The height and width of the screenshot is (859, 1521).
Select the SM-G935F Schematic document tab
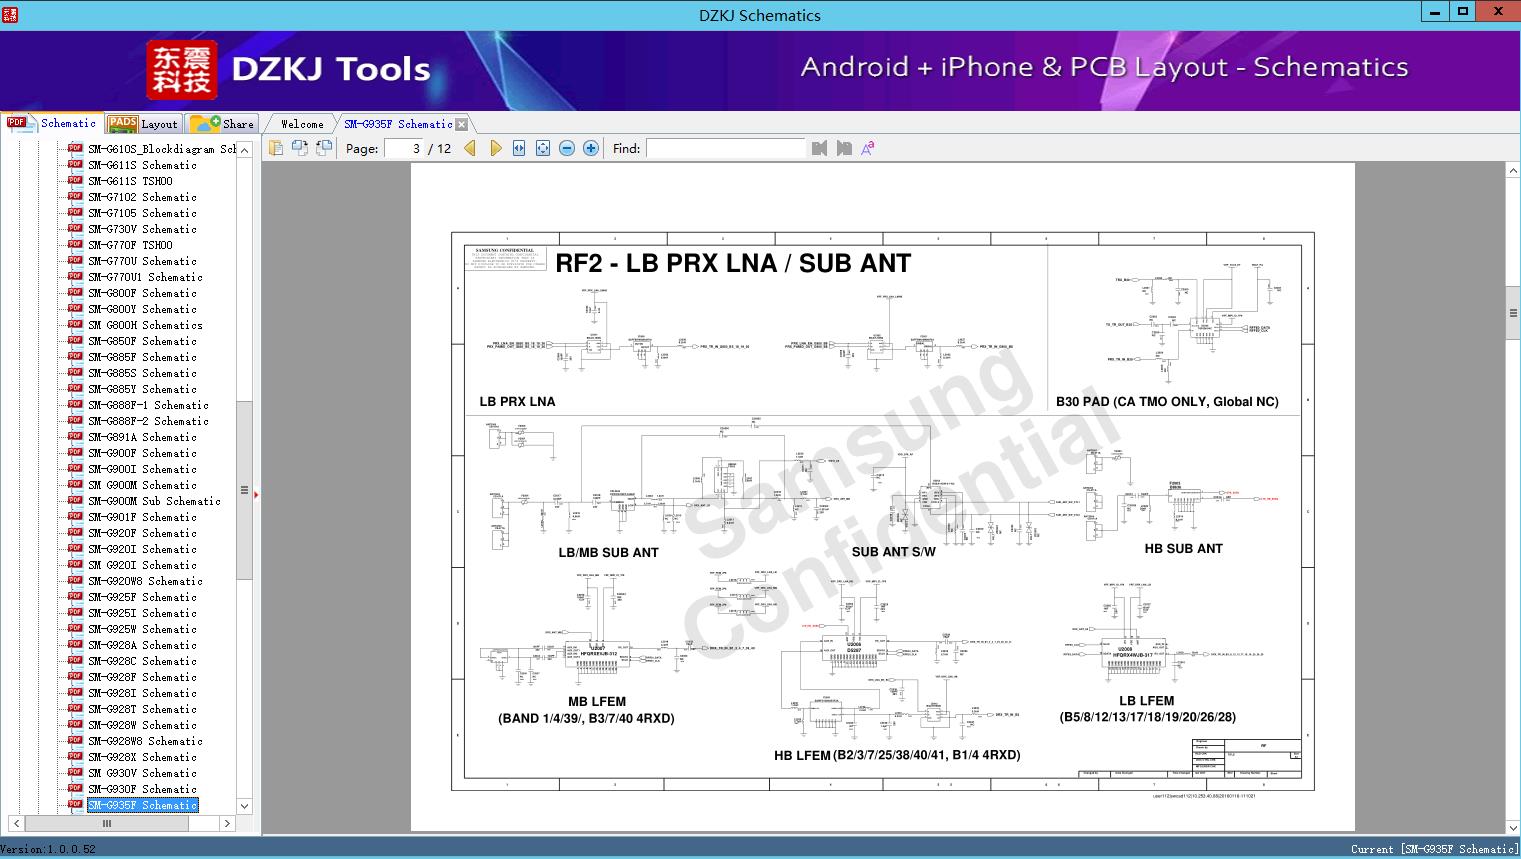click(398, 124)
